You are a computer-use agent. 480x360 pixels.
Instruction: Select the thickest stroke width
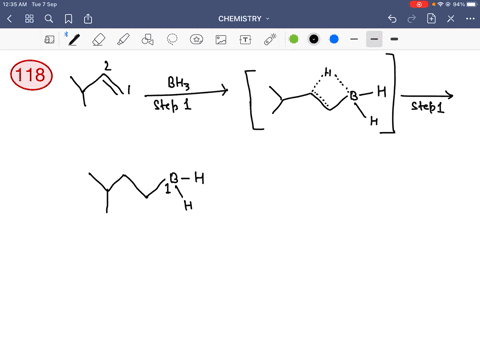[x=394, y=39]
